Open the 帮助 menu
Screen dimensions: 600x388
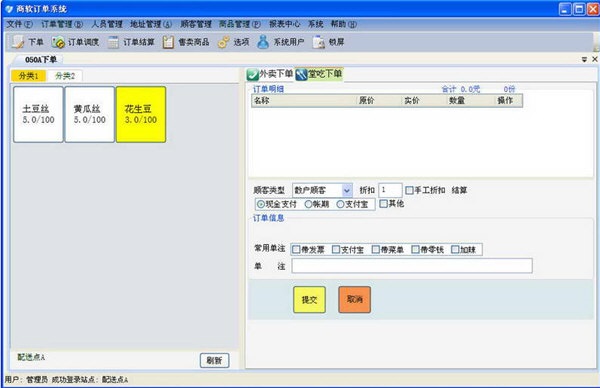pos(344,24)
